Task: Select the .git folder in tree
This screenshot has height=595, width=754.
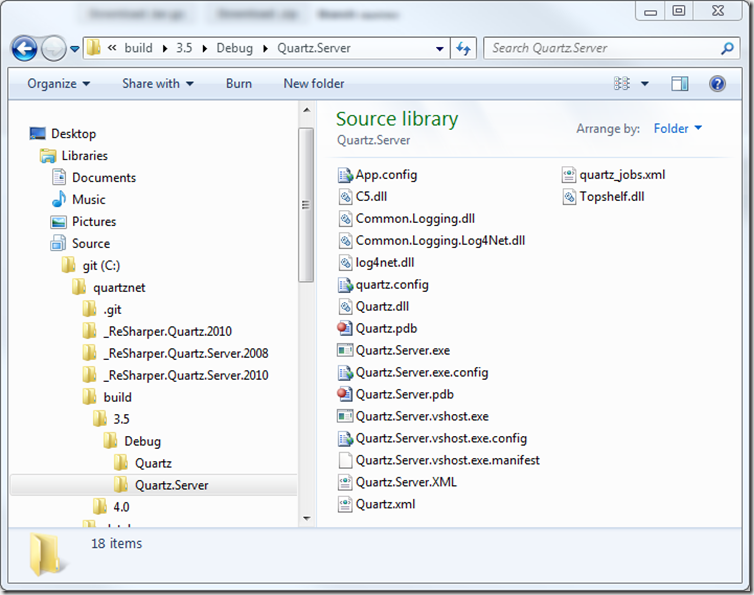Action: coord(113,310)
